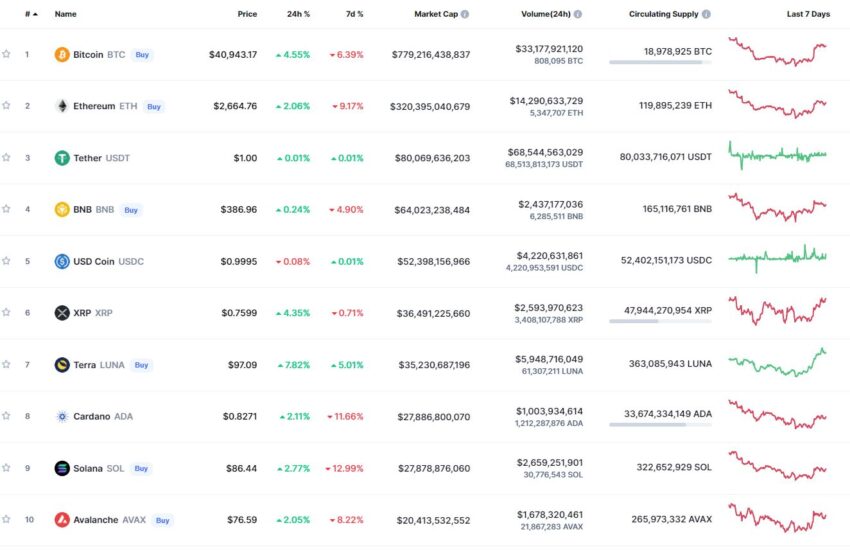Click the Terra LUNA logo icon
The image size is (850, 550).
[x=62, y=365]
